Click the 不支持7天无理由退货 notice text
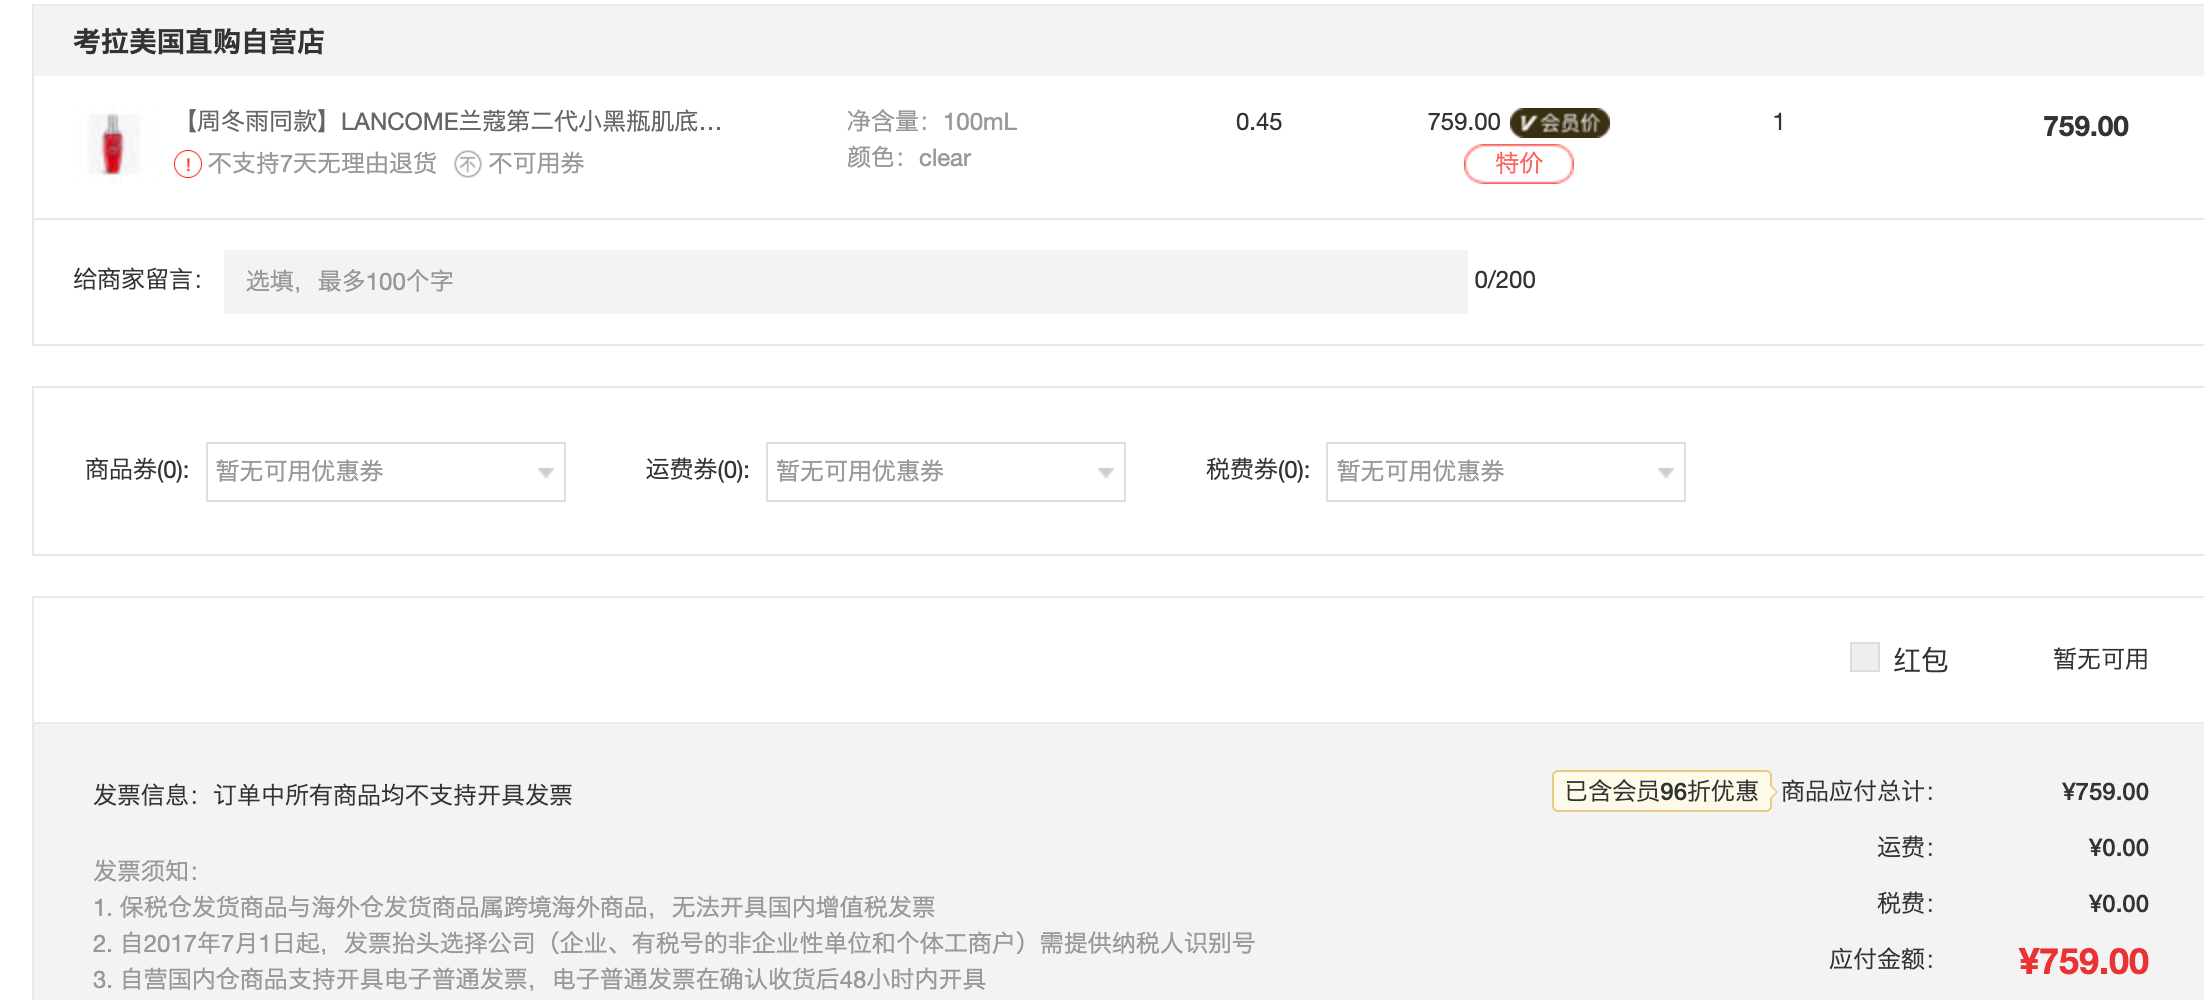2204x1000 pixels. [x=322, y=164]
